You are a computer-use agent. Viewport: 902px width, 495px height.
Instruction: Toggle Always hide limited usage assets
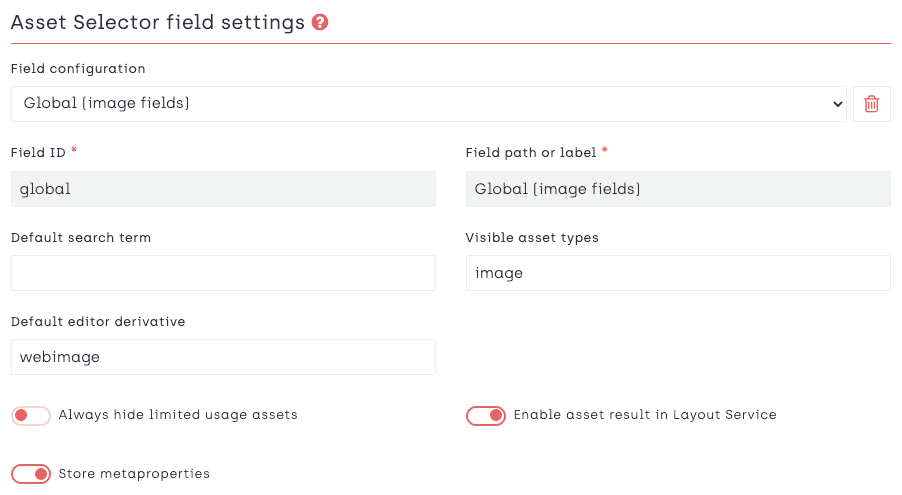[31, 415]
